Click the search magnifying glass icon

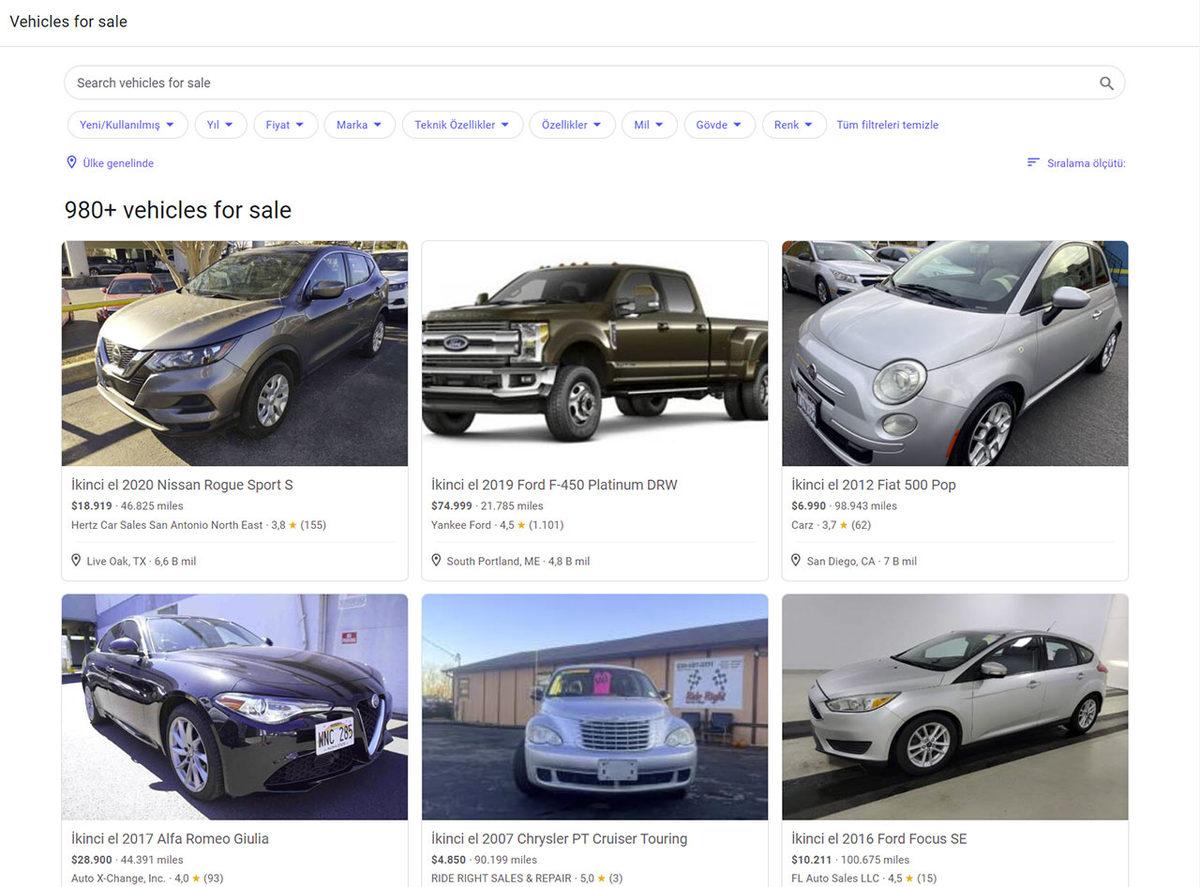pyautogui.click(x=1105, y=82)
